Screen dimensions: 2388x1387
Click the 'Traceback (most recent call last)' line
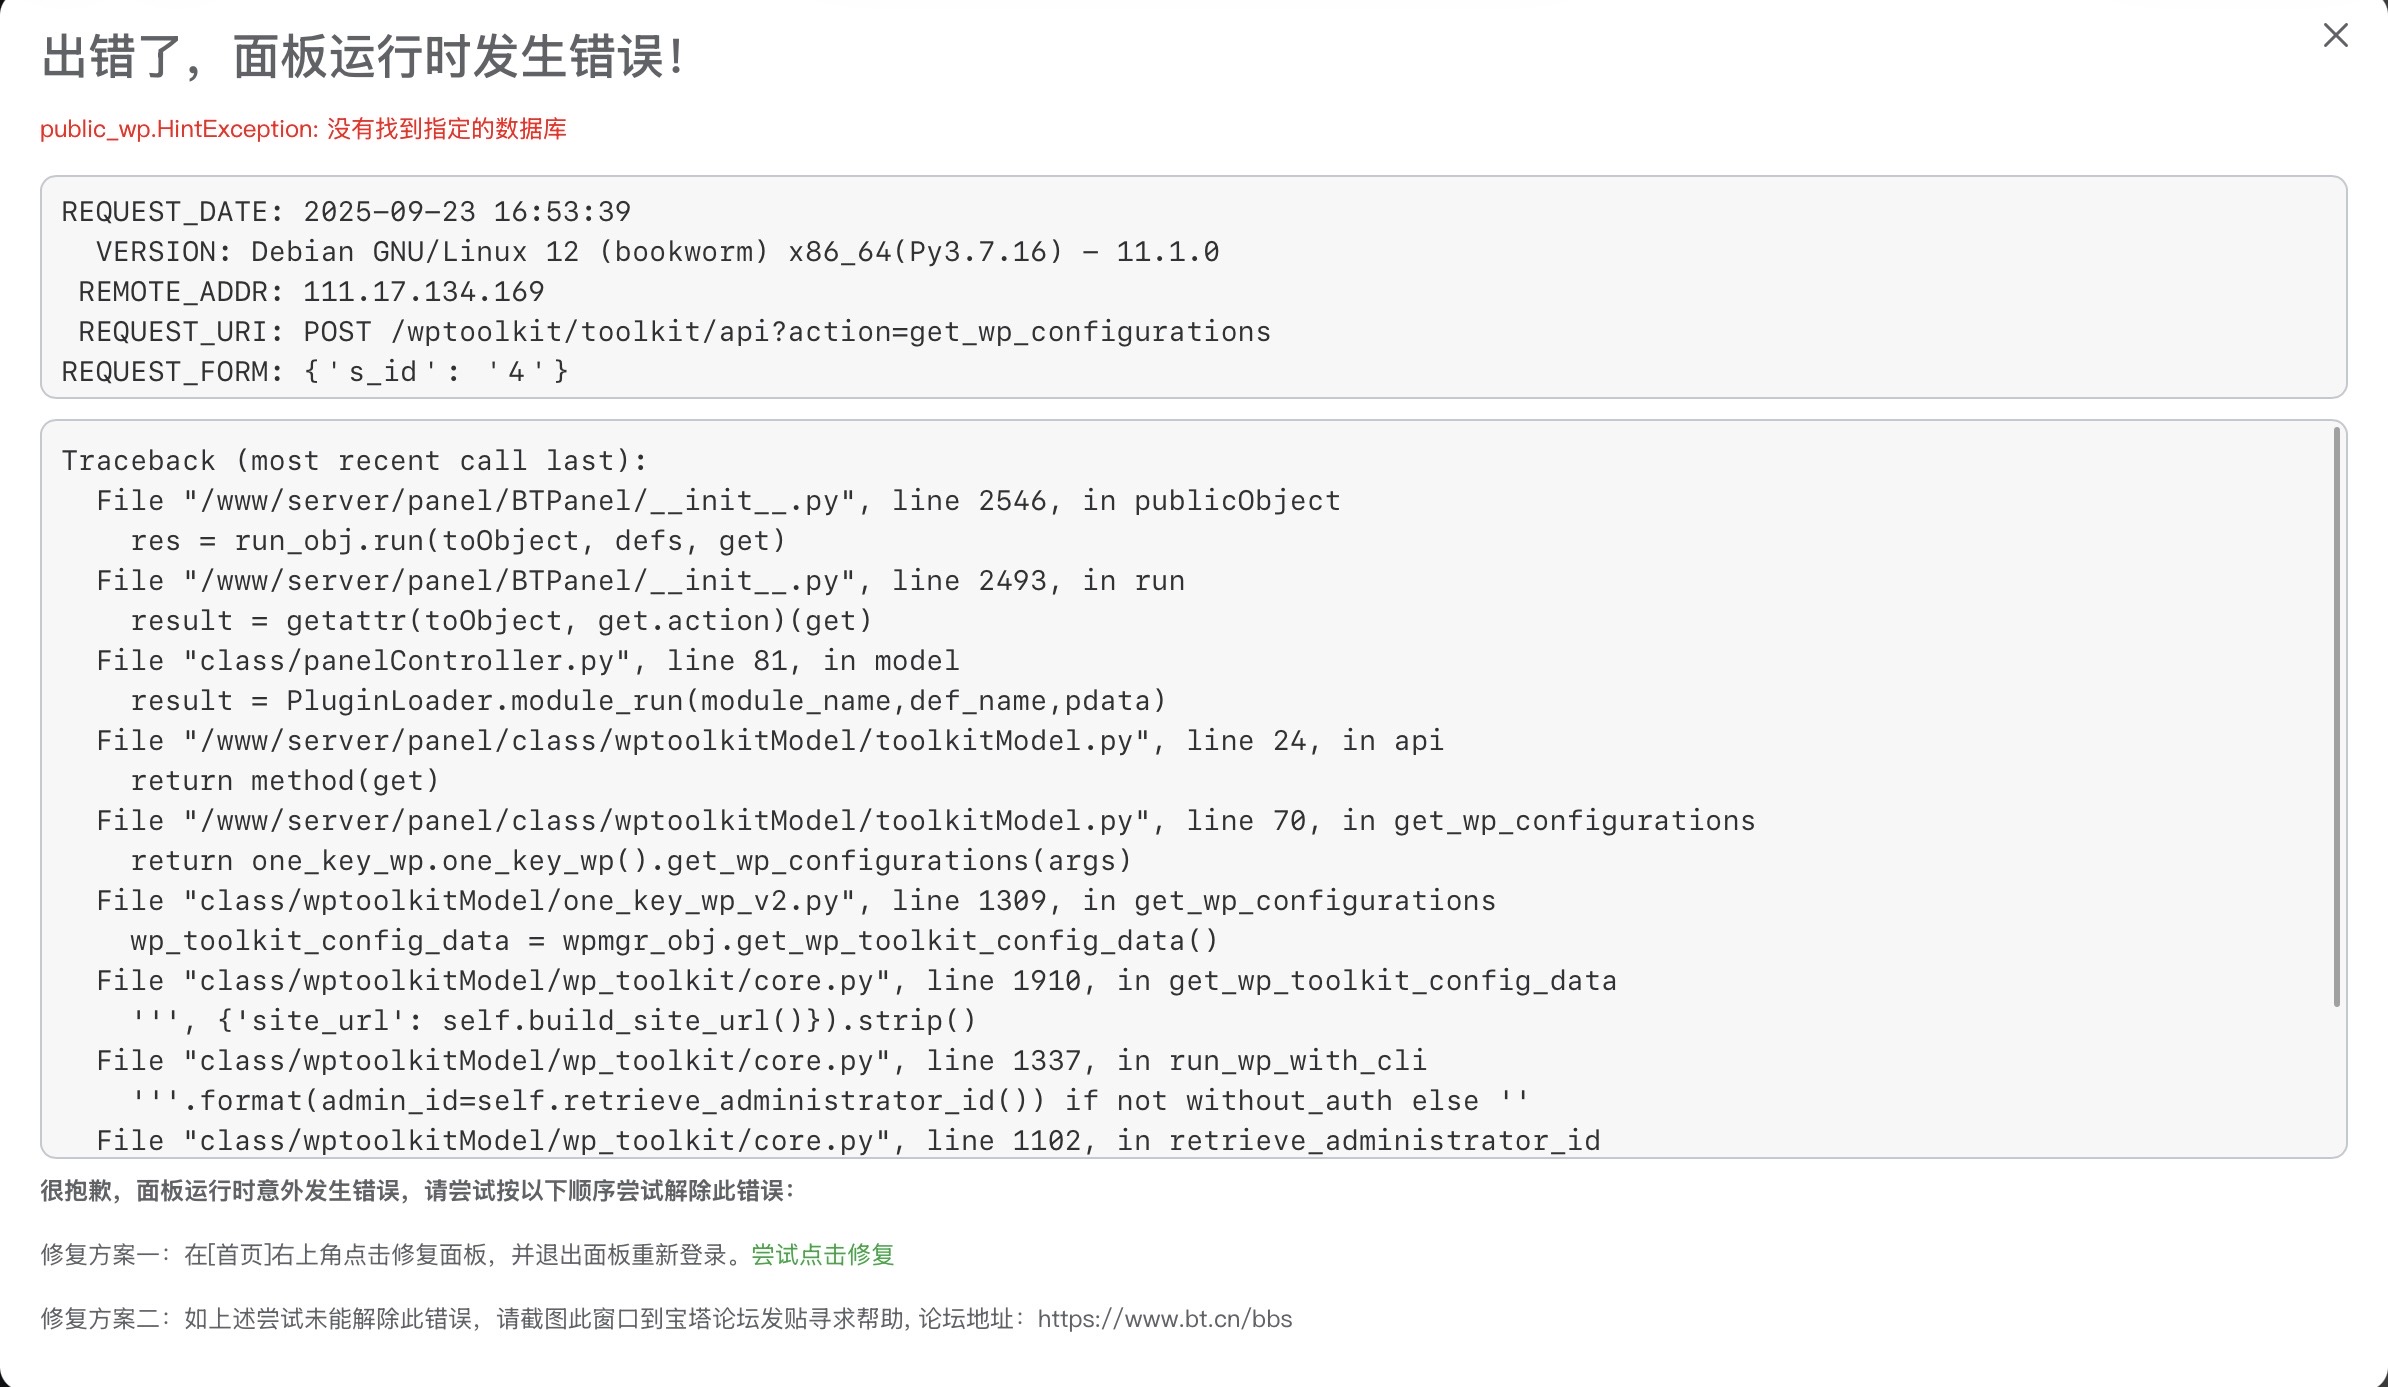pos(355,461)
